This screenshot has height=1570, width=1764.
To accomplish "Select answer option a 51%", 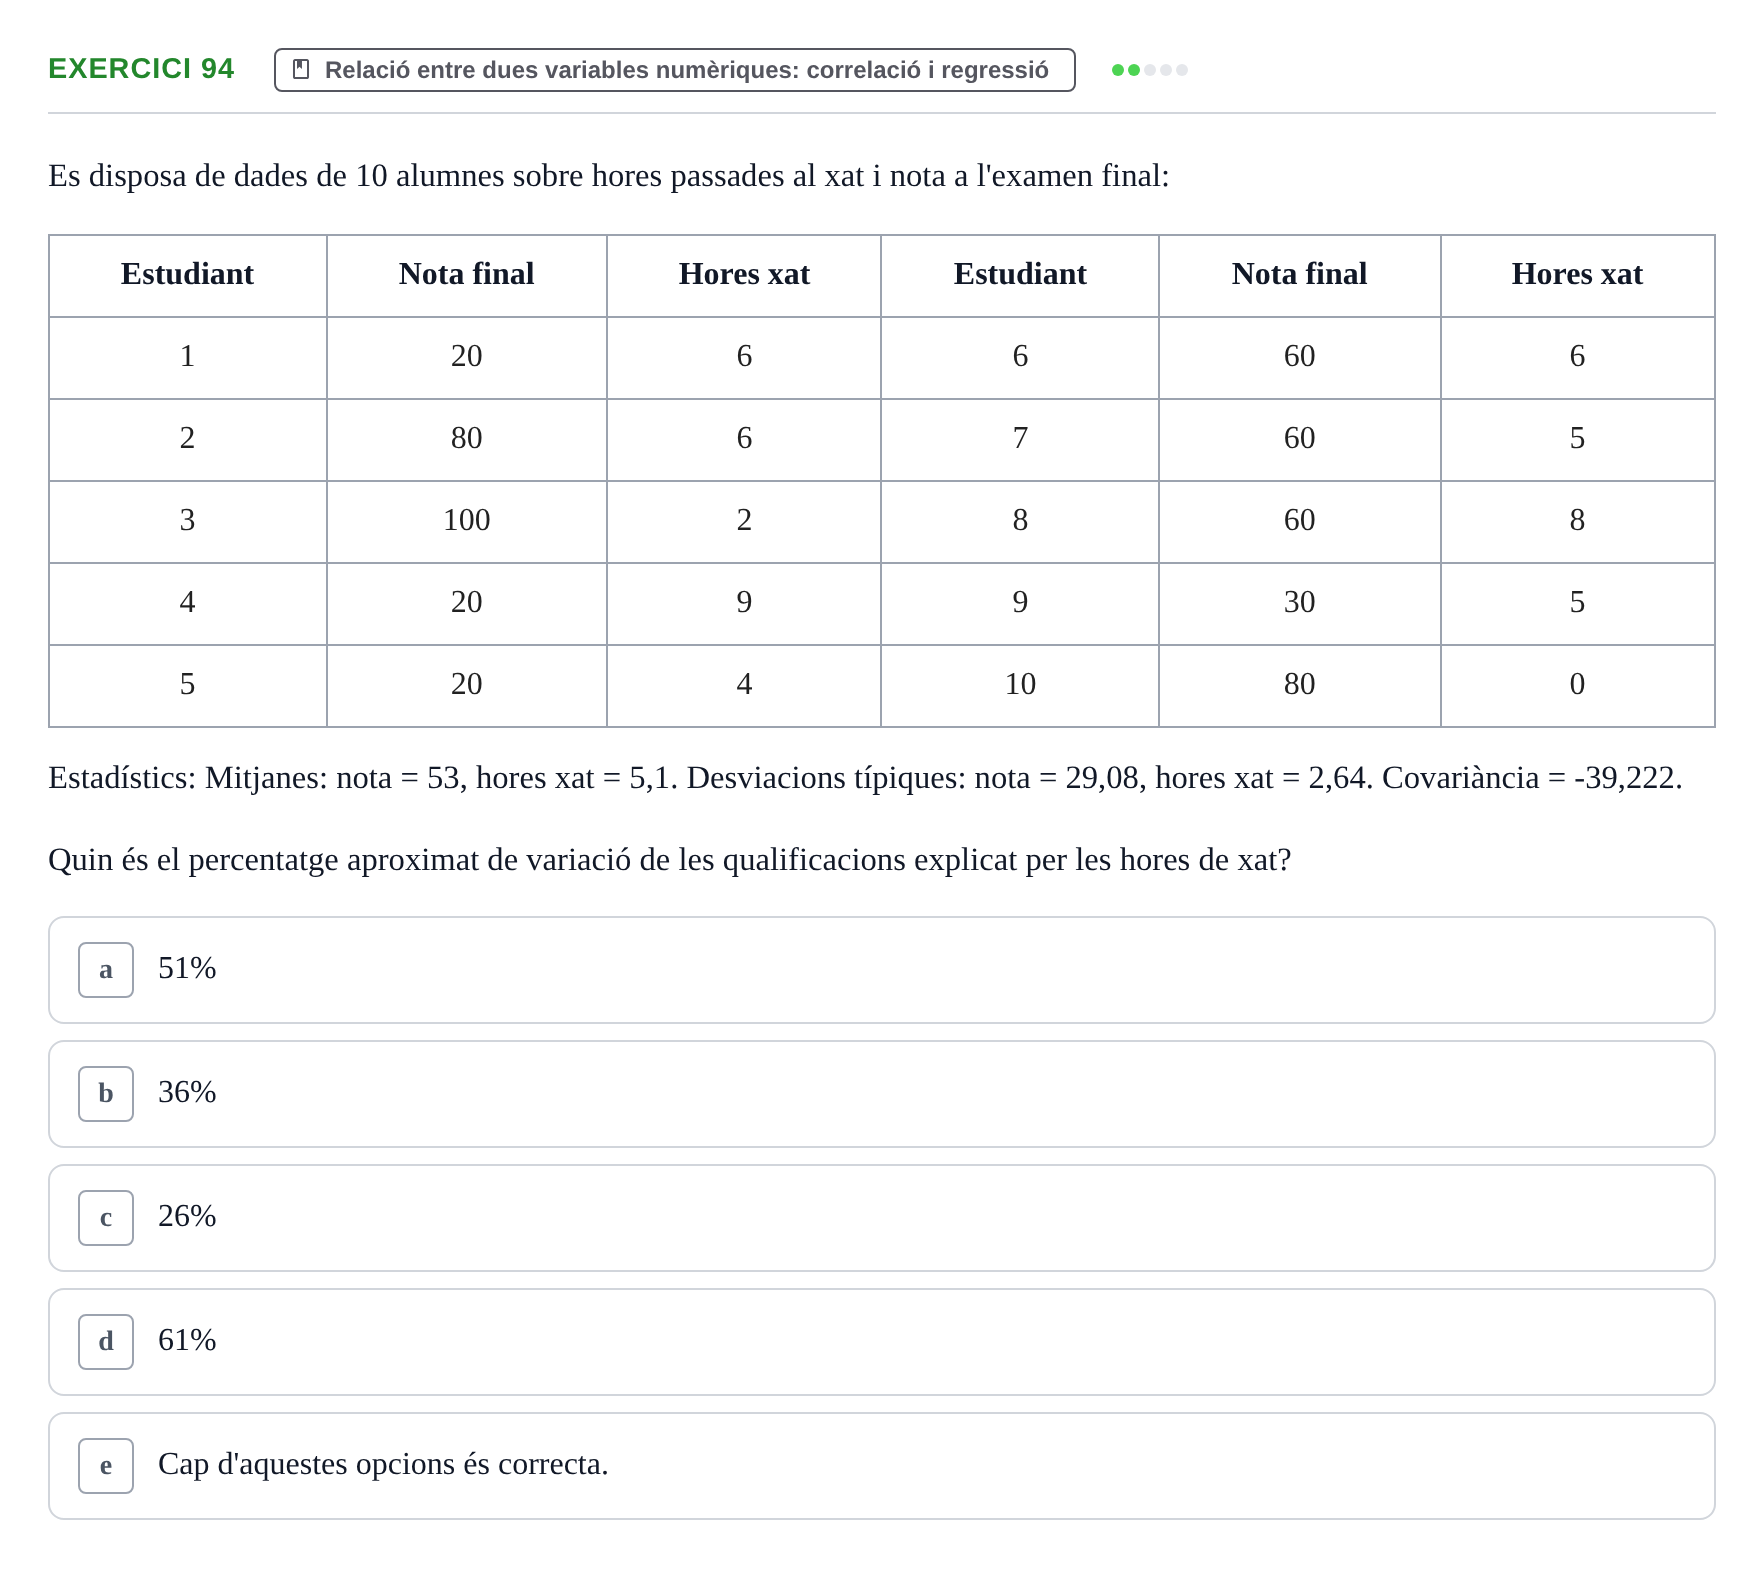I will click(882, 970).
